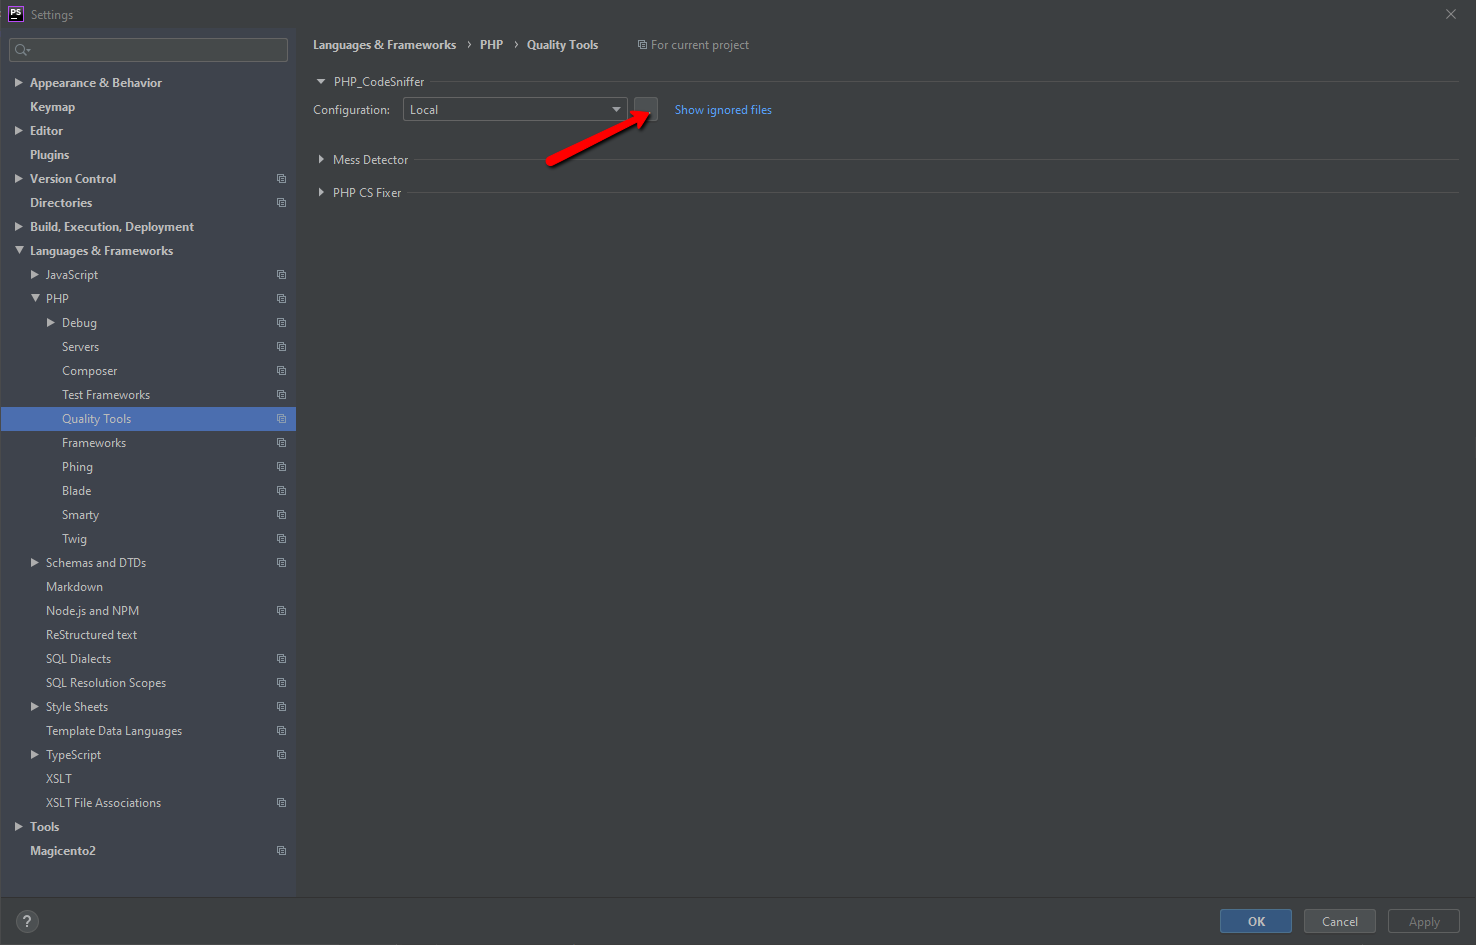Open SQL Resolution Scopes settings
1476x945 pixels.
pyautogui.click(x=106, y=683)
